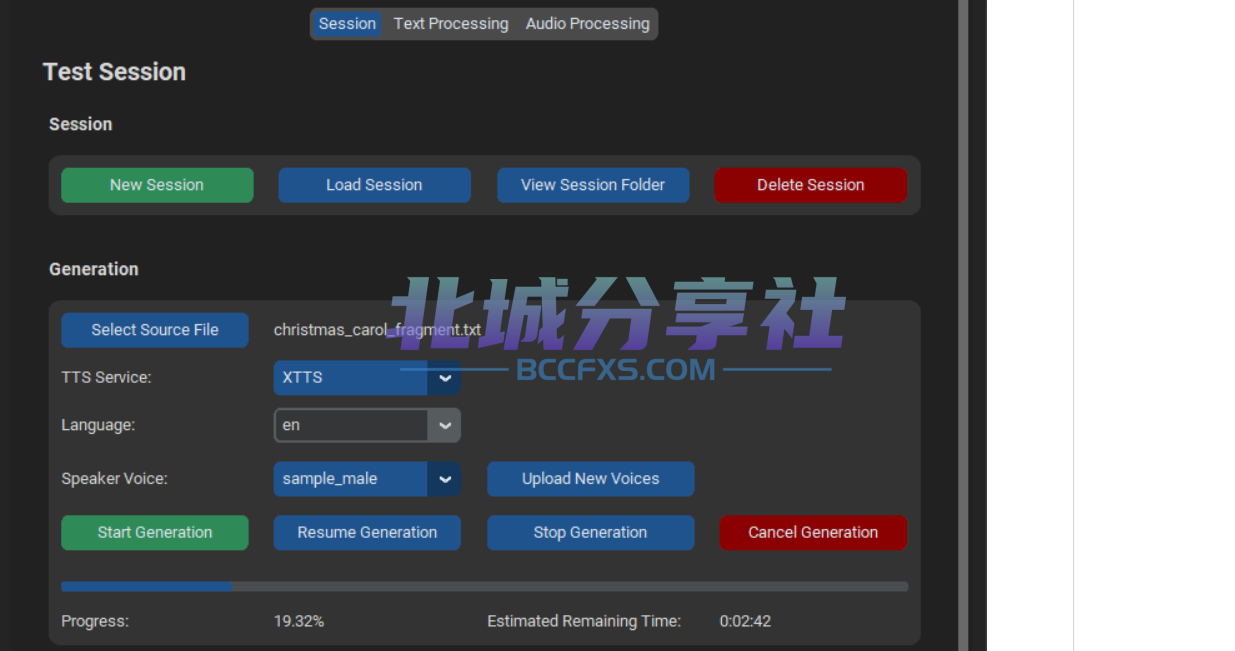
Task: Expand the TTS Service XTTS dropdown
Action: pyautogui.click(x=367, y=378)
